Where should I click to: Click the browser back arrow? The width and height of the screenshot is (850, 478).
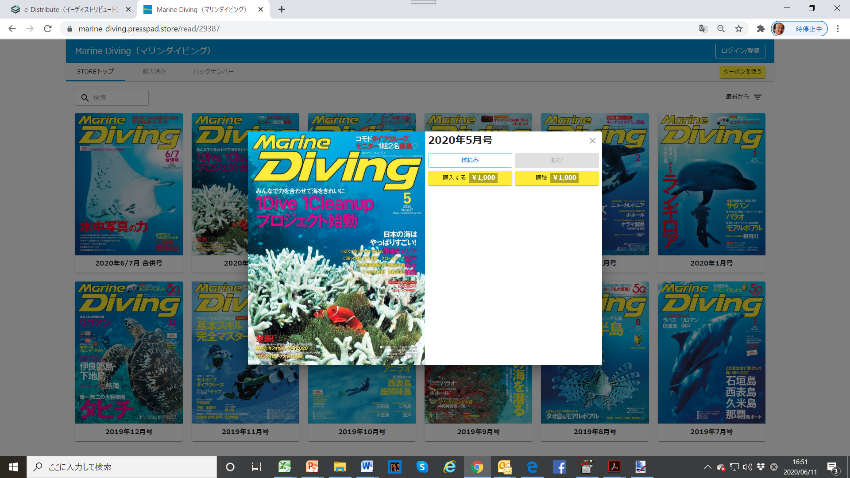click(11, 29)
